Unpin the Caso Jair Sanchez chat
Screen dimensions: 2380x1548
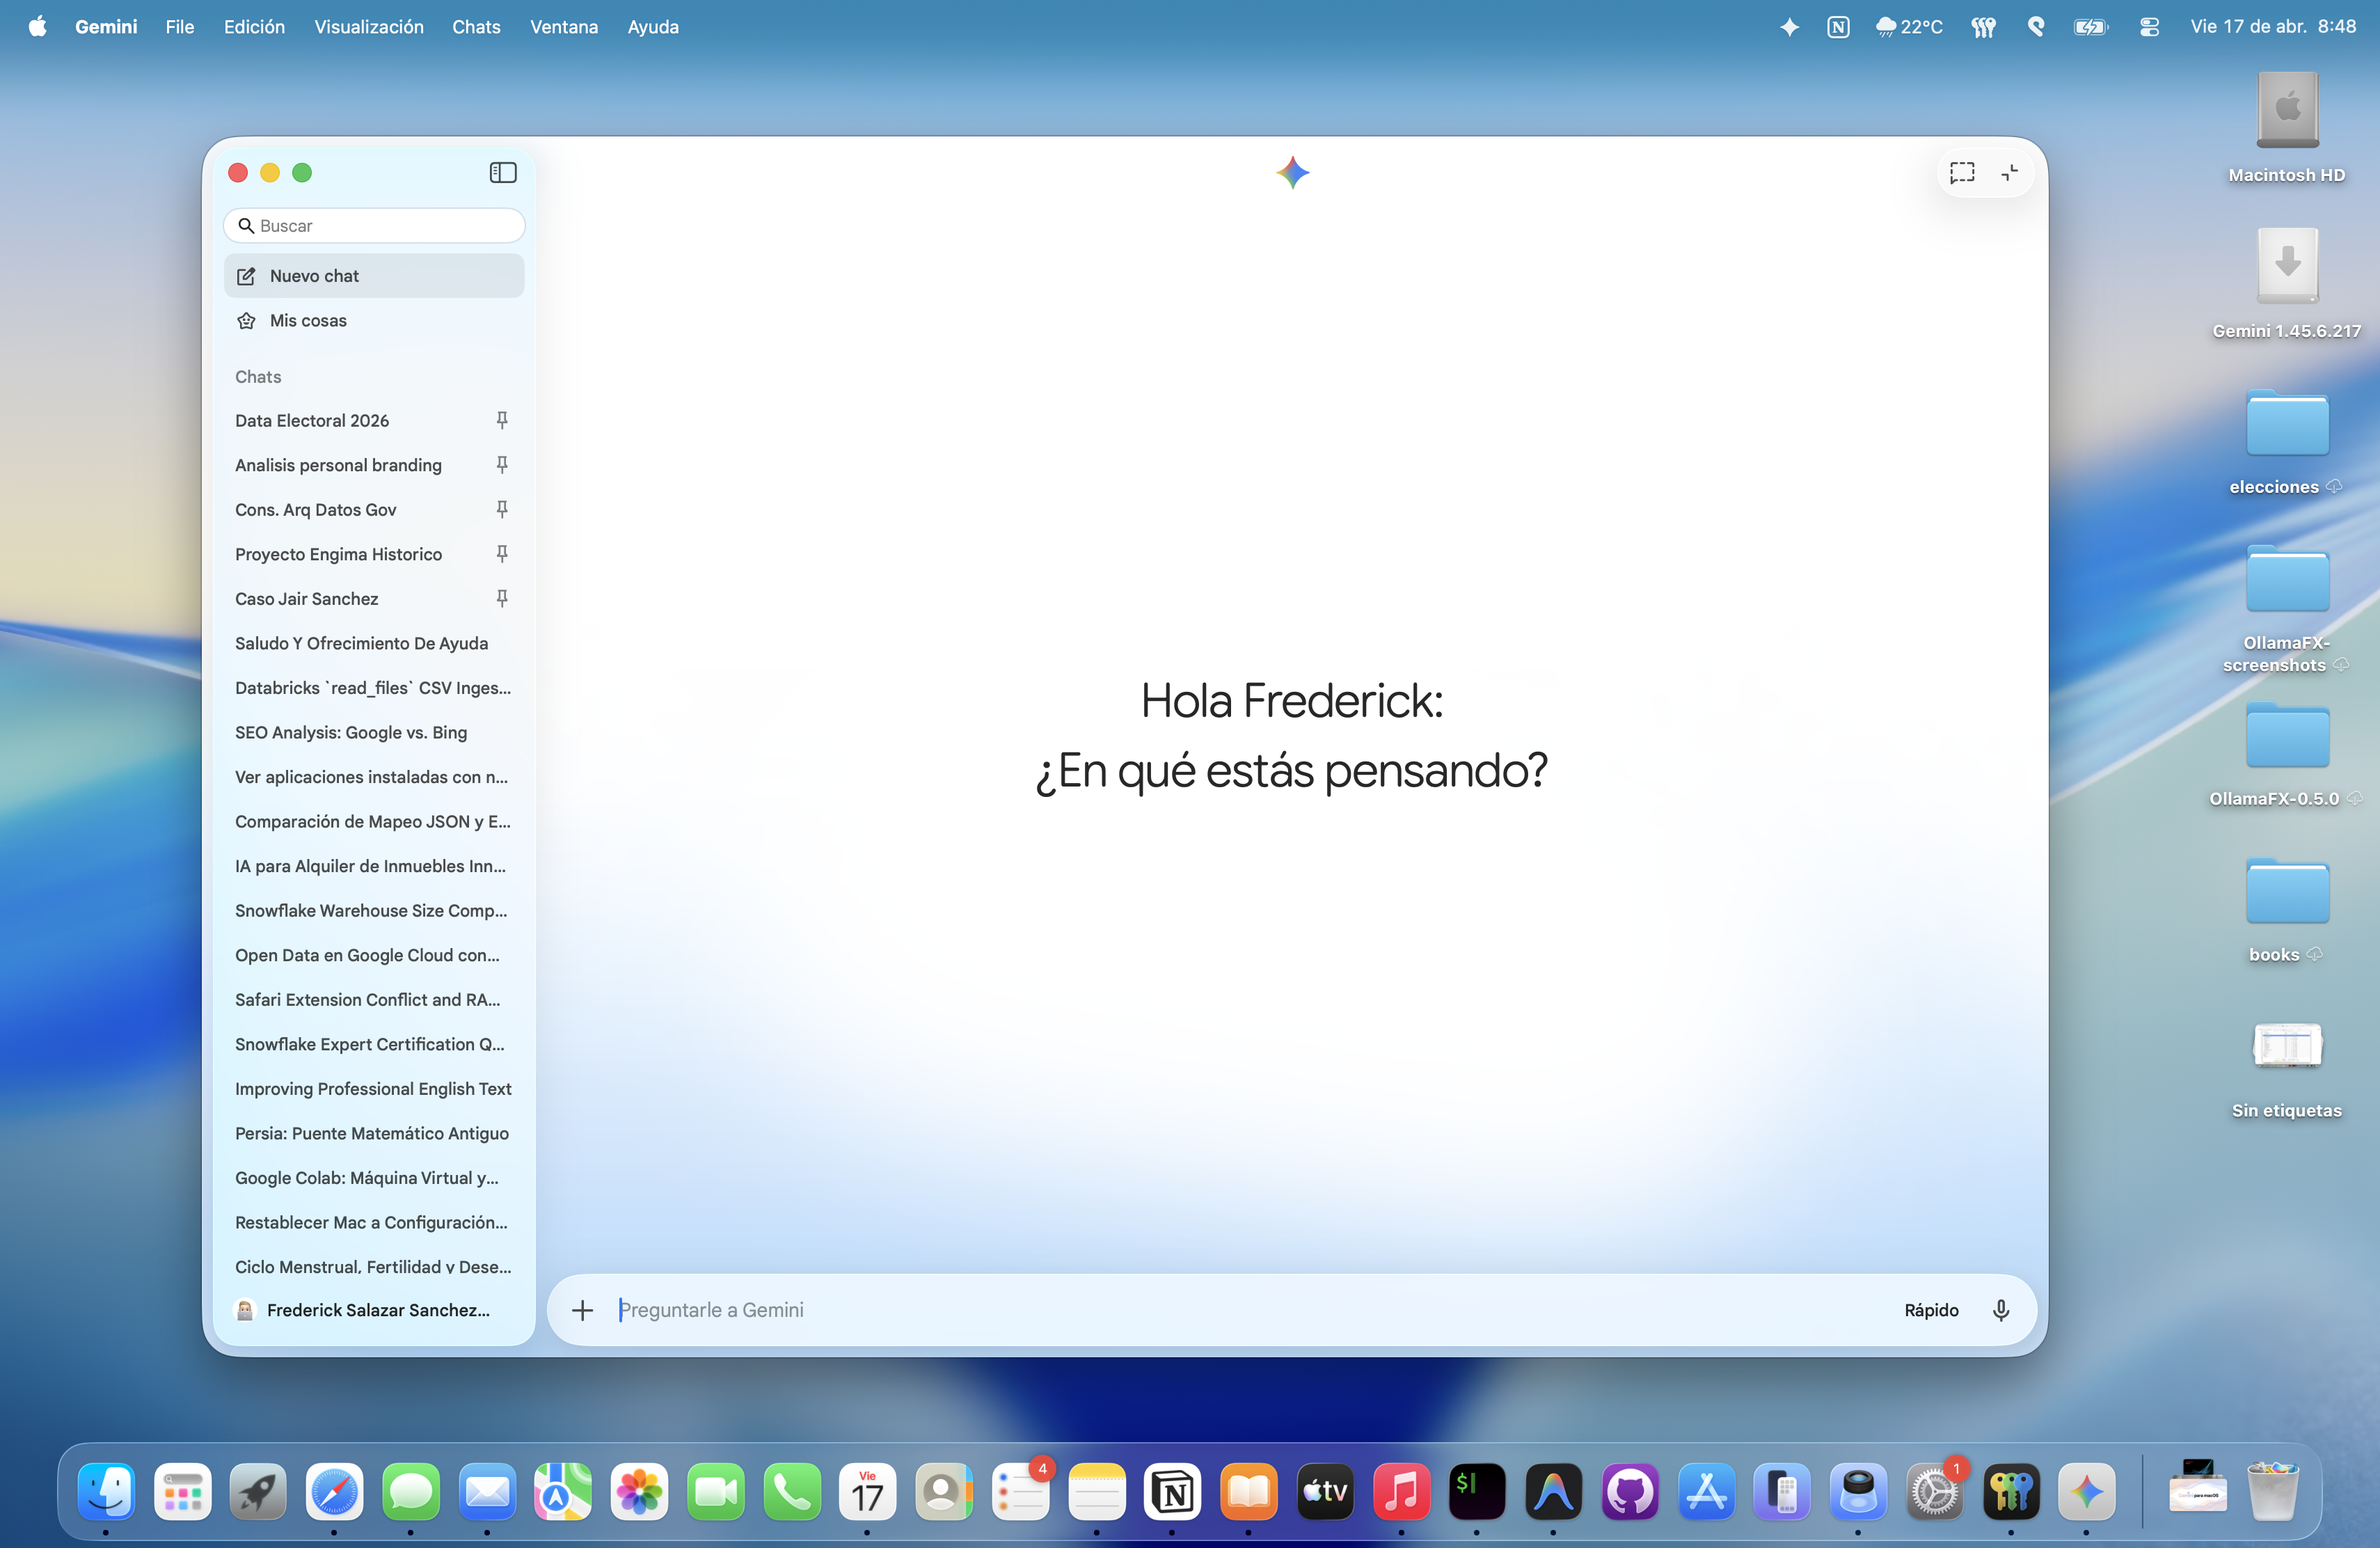[502, 598]
